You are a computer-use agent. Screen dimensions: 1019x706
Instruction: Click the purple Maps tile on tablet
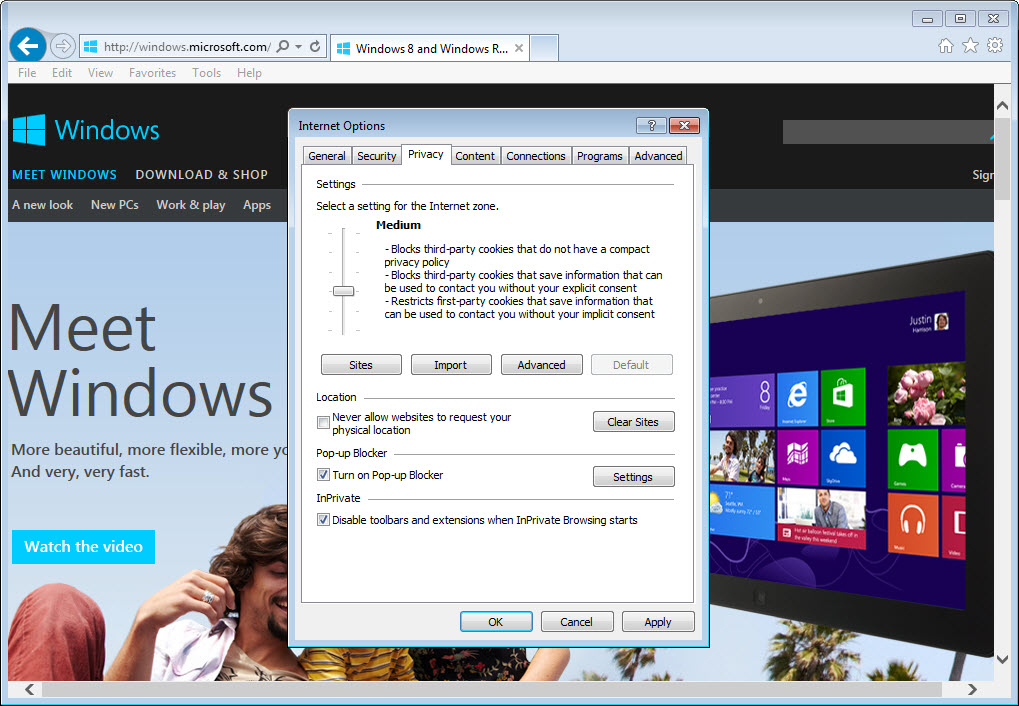click(x=797, y=456)
